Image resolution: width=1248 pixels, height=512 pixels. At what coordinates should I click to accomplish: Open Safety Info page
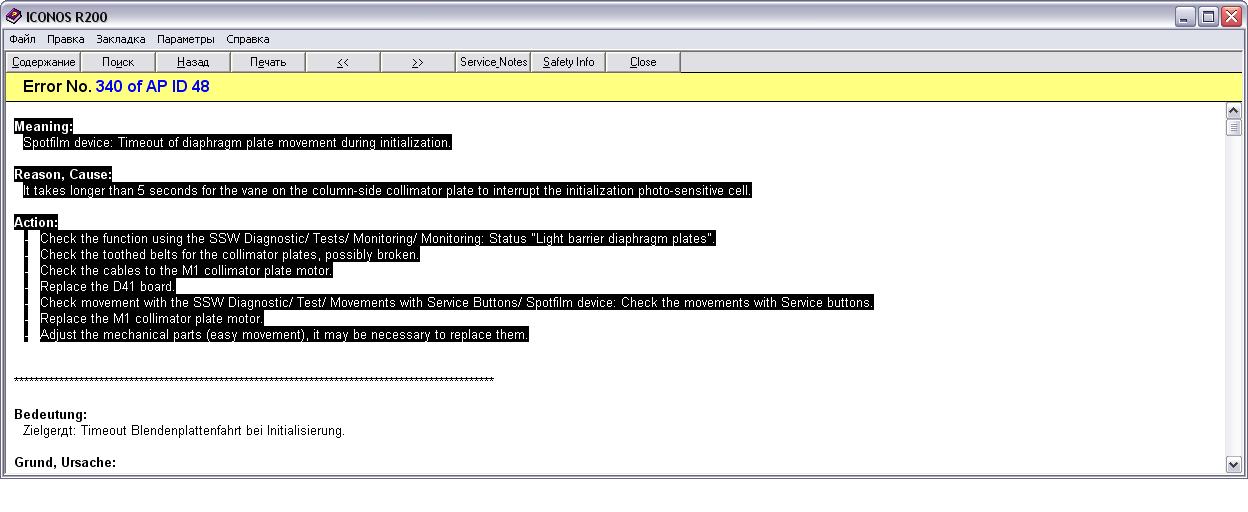click(568, 62)
